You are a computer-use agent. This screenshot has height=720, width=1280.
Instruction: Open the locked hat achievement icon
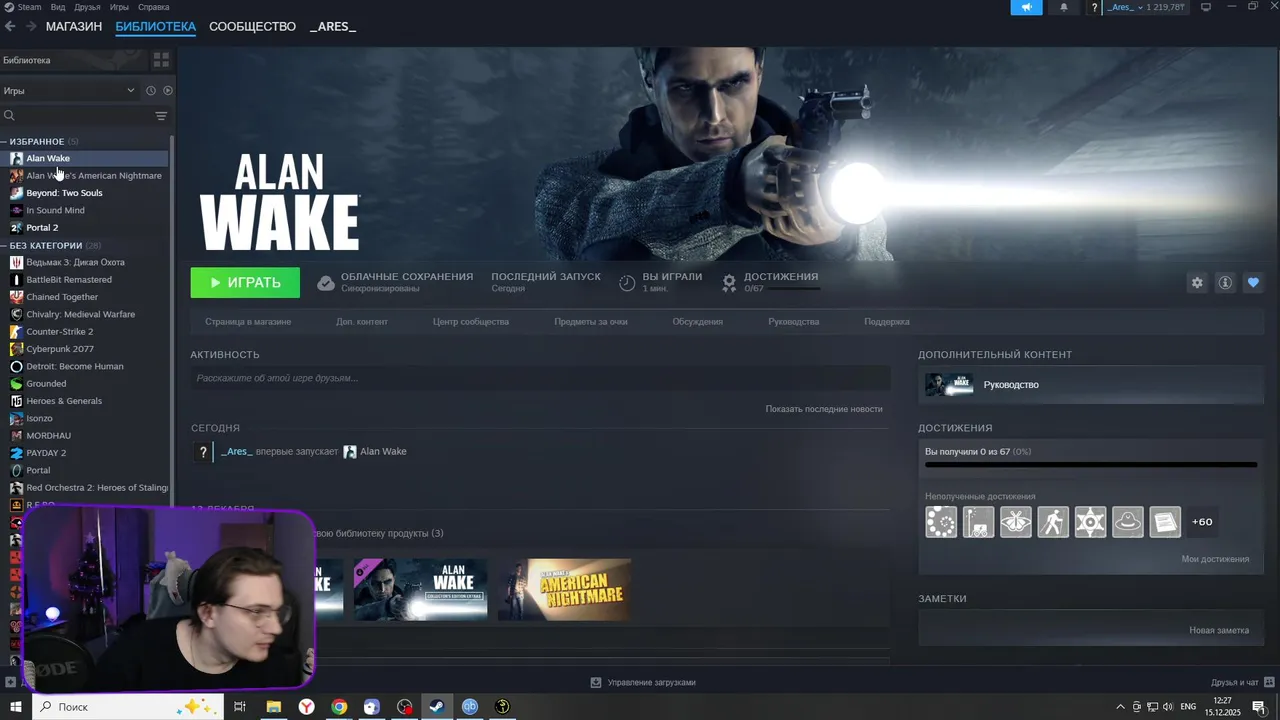click(1128, 521)
